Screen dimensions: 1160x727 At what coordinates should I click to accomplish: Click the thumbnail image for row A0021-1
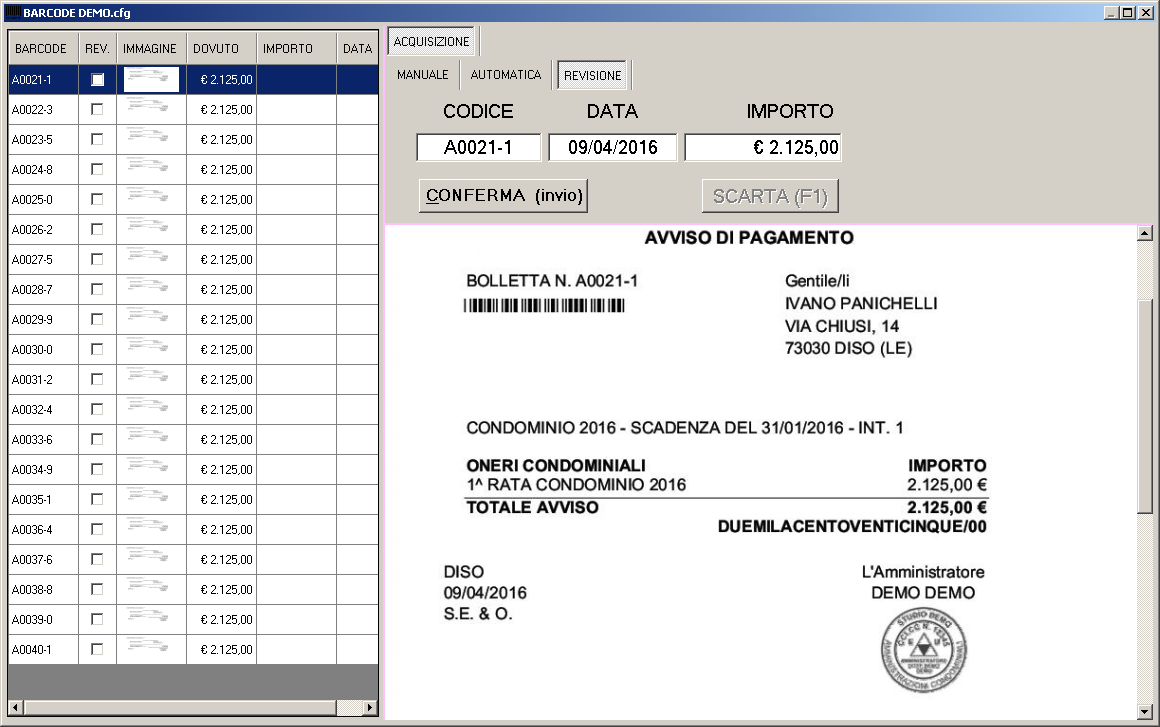click(151, 79)
